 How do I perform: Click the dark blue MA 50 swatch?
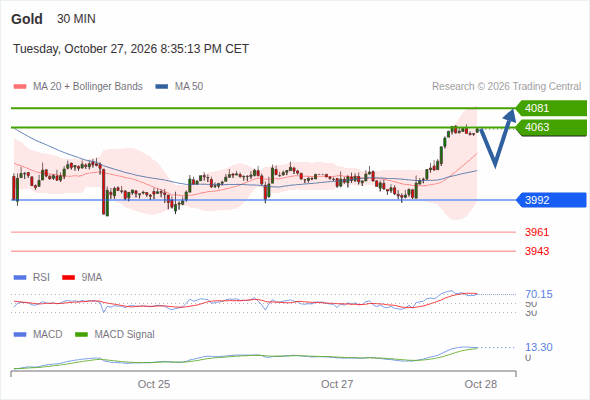[x=162, y=87]
